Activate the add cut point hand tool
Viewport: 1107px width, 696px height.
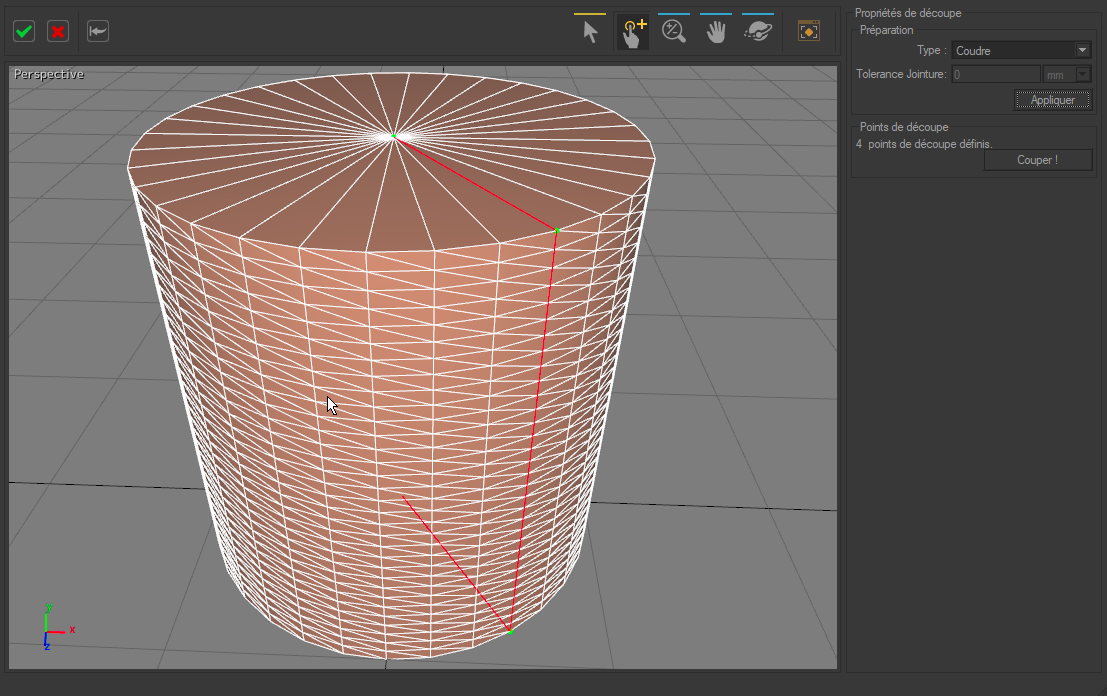click(634, 32)
